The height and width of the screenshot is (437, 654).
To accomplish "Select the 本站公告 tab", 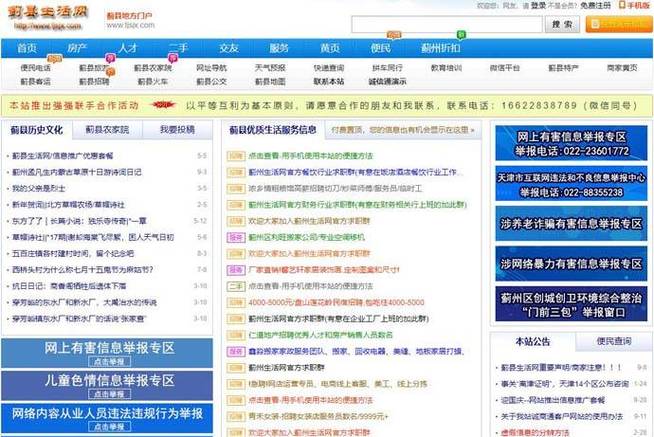I will (533, 342).
